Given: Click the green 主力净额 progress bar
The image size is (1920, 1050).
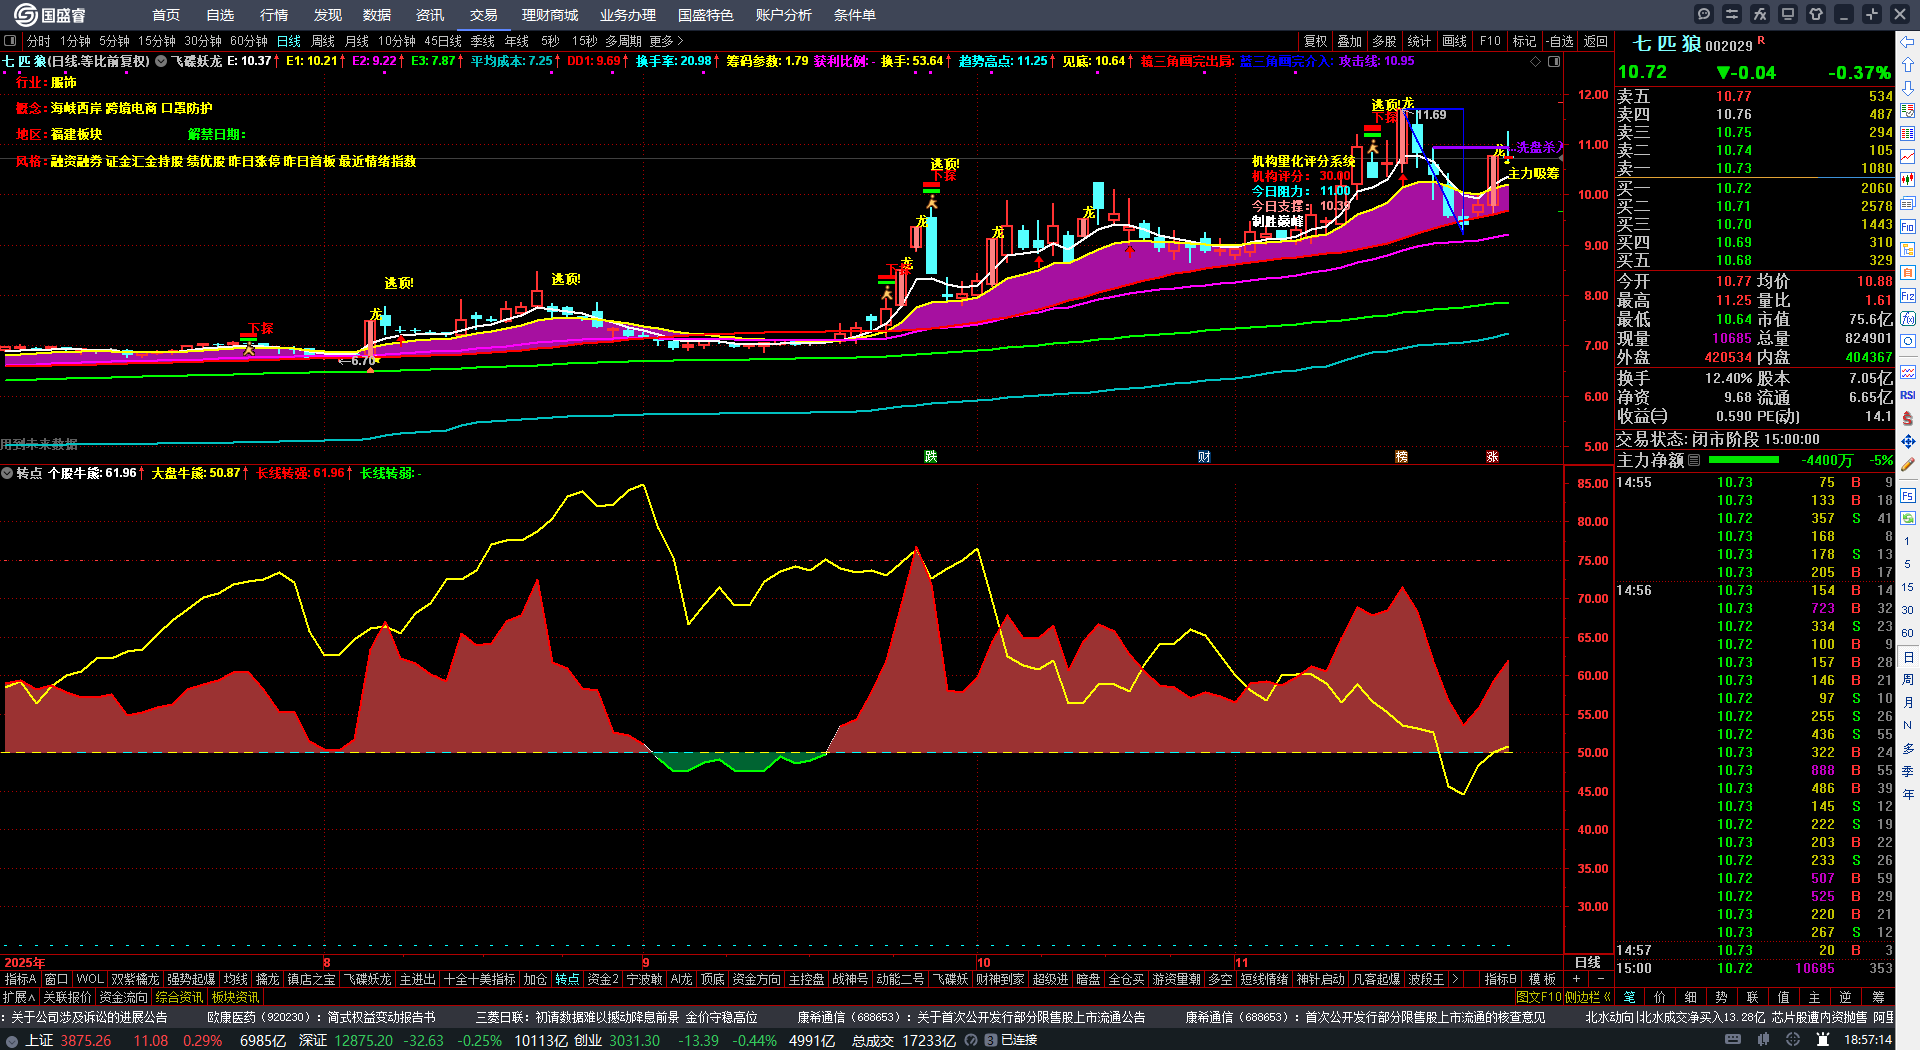Looking at the screenshot, I should [x=1744, y=460].
